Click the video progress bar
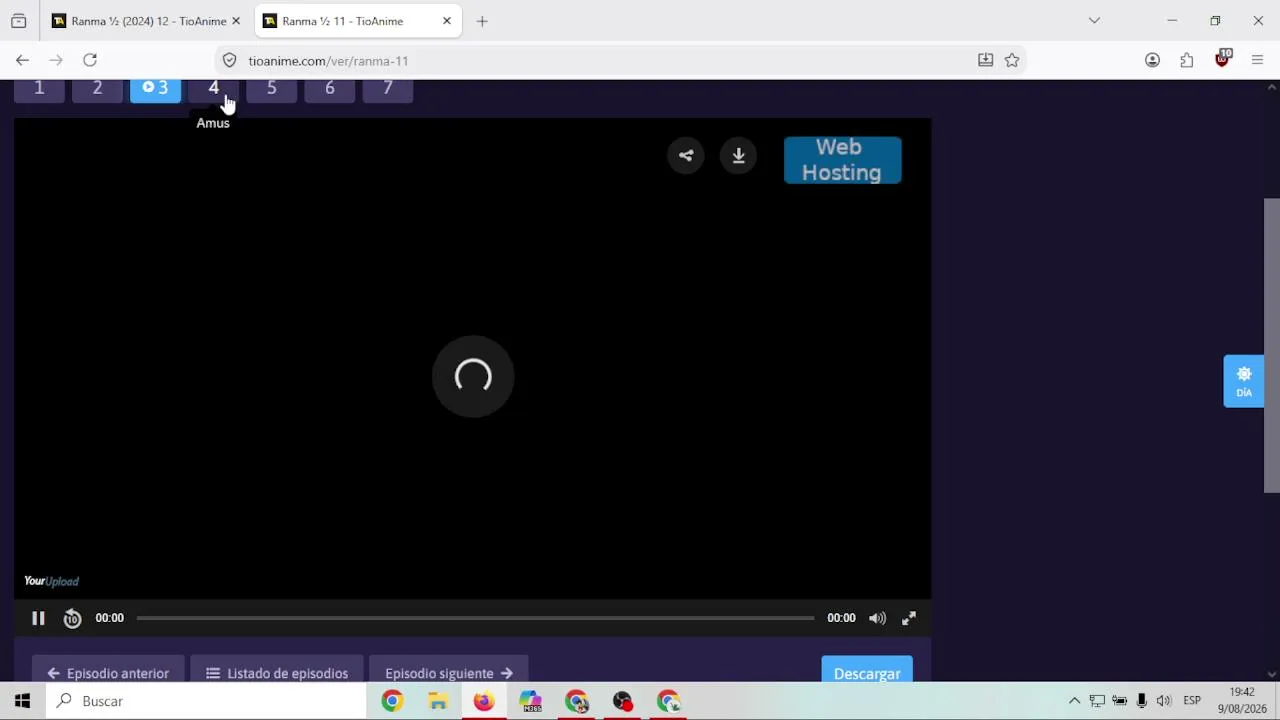 (475, 618)
